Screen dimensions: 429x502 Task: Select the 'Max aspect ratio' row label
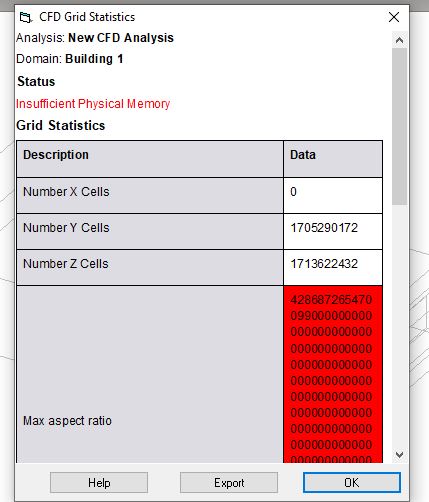point(67,421)
